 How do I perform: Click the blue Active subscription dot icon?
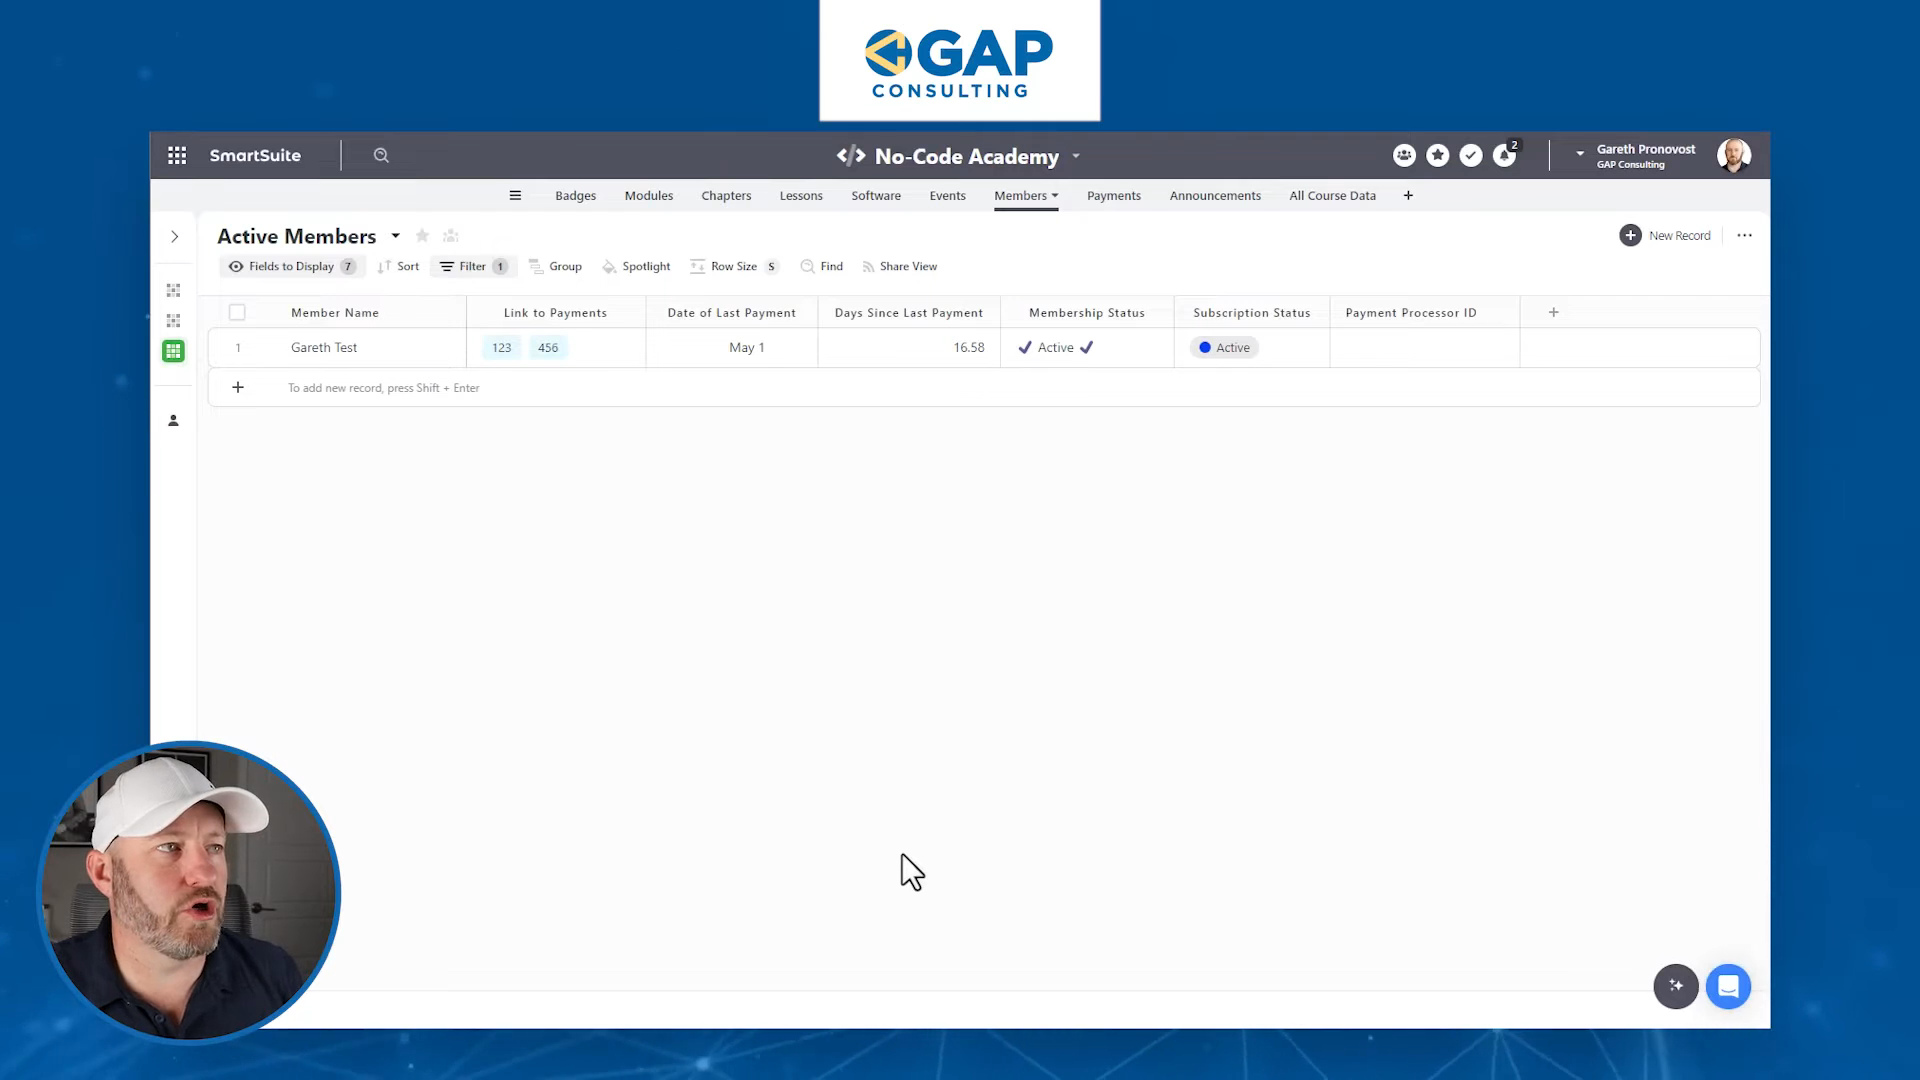(x=1204, y=347)
